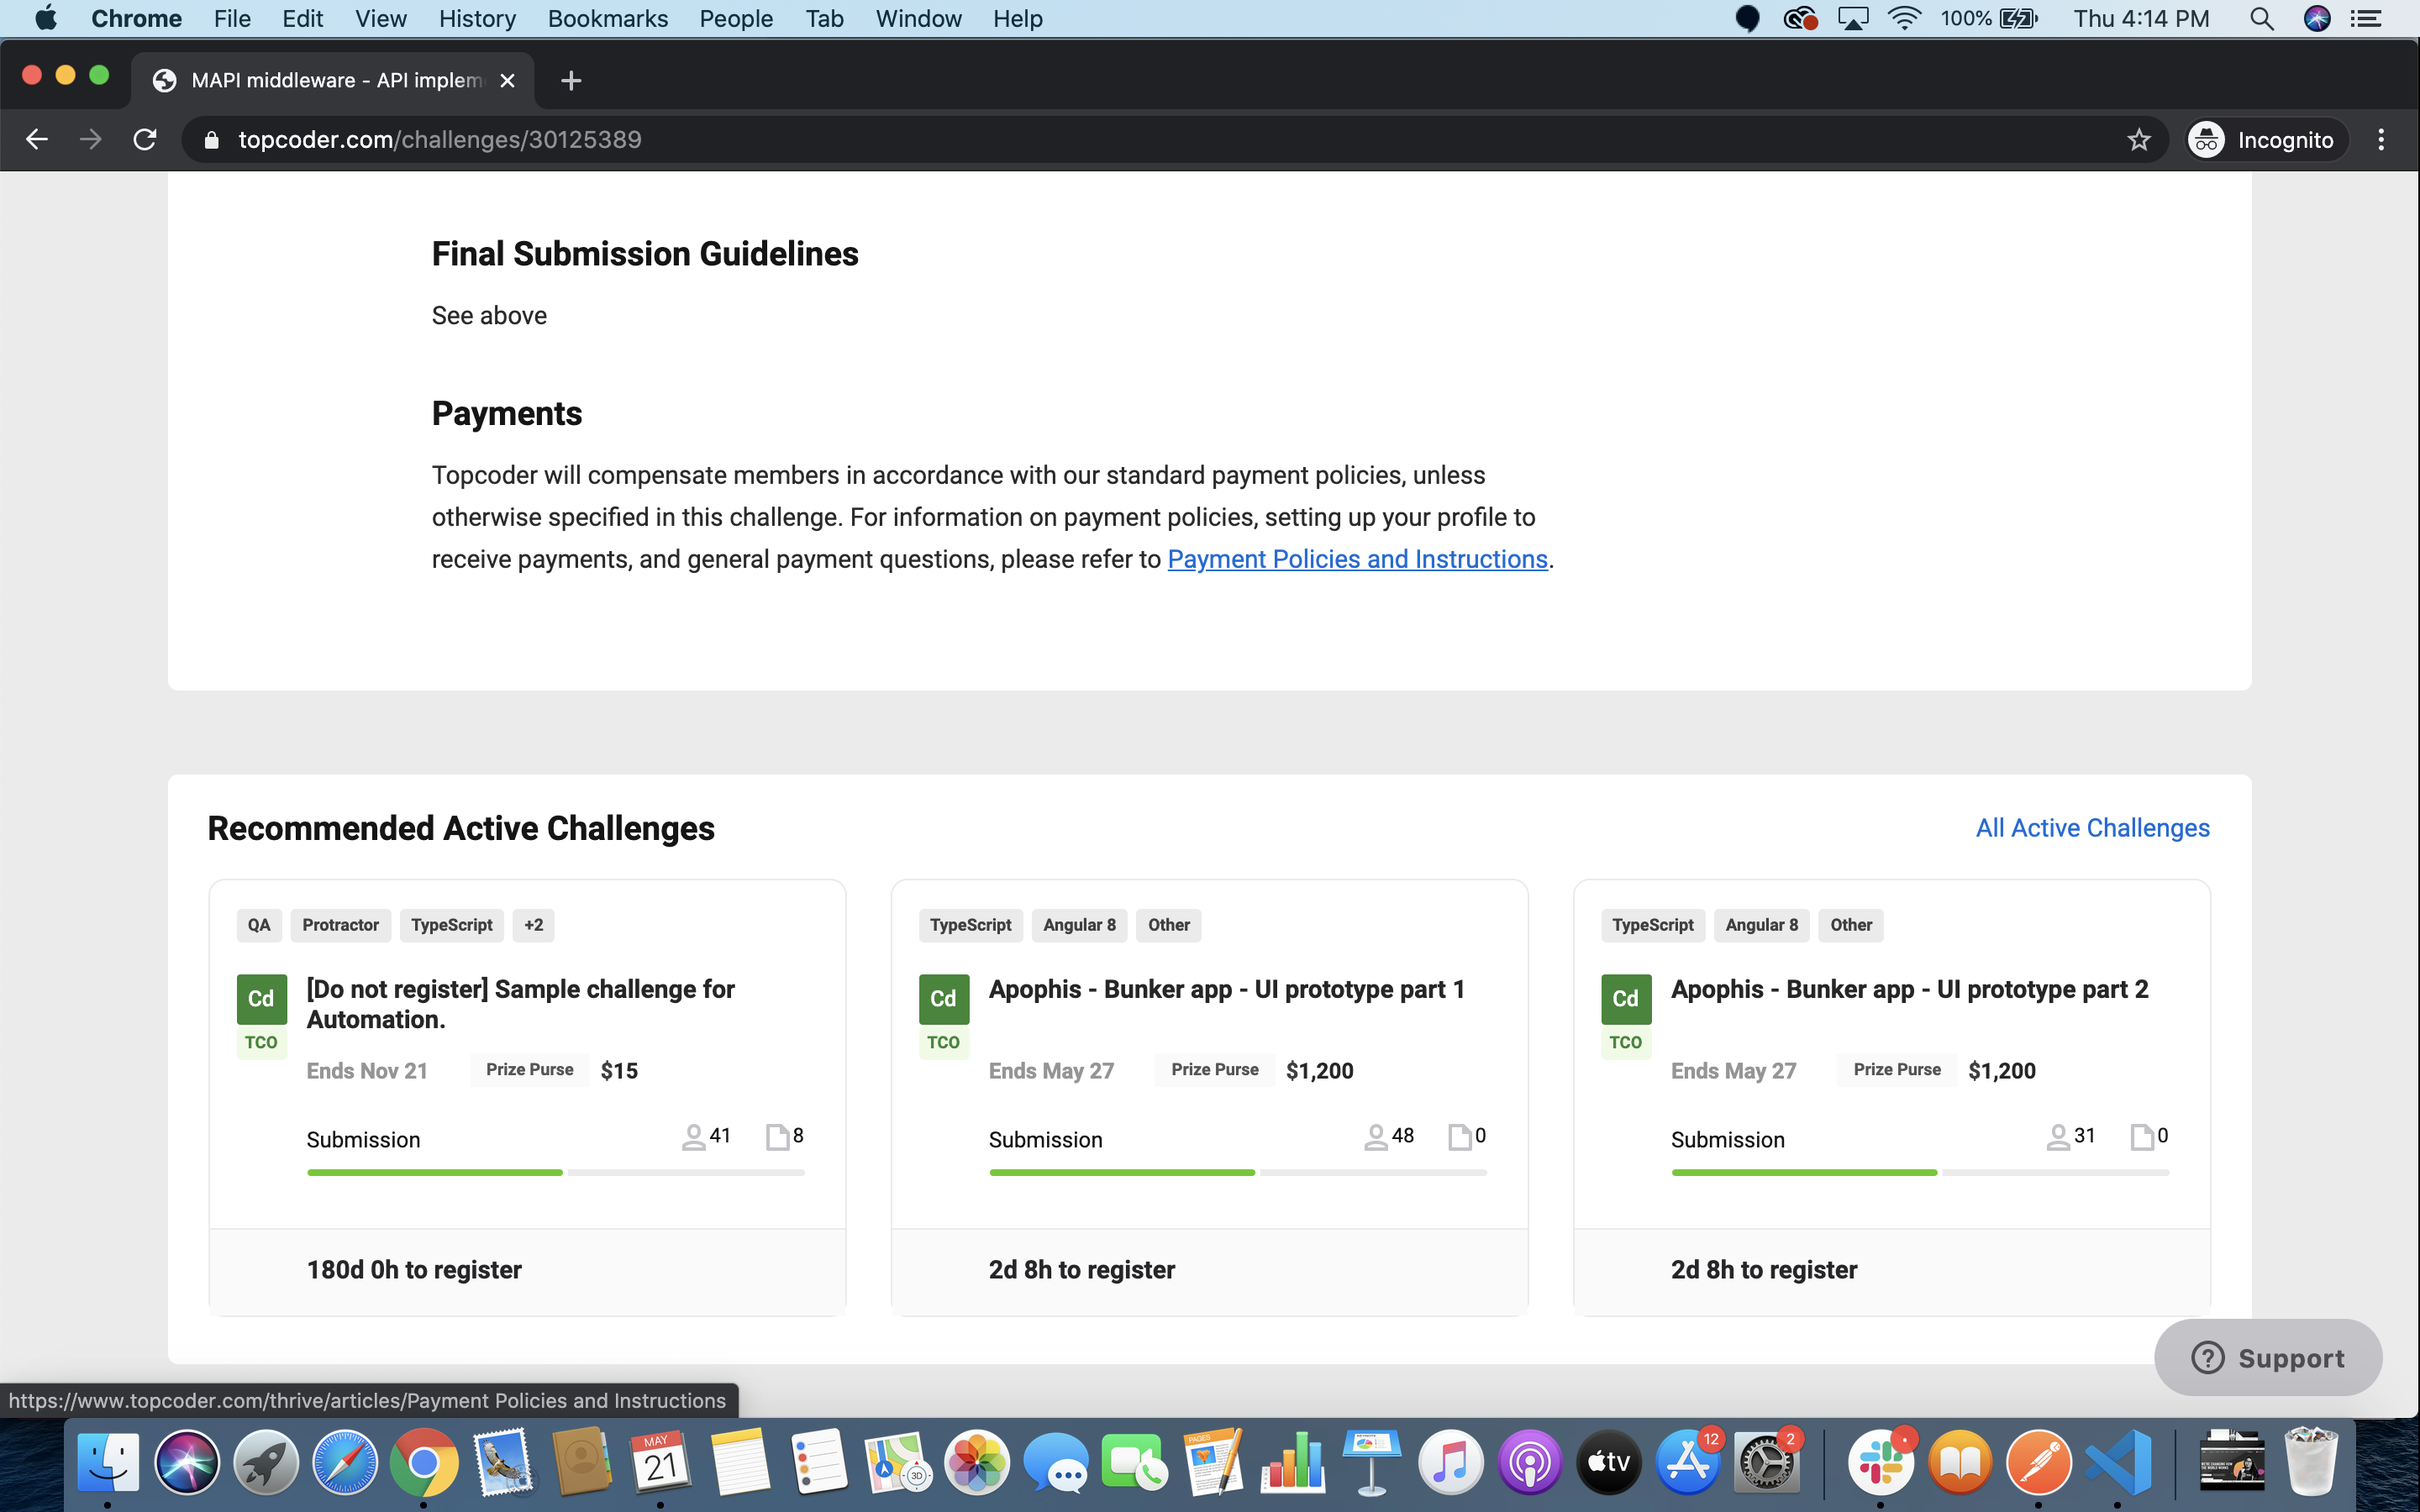Screen dimensions: 2420x1512
Task: Open System Preferences from the Dock
Action: coord(1767,1463)
